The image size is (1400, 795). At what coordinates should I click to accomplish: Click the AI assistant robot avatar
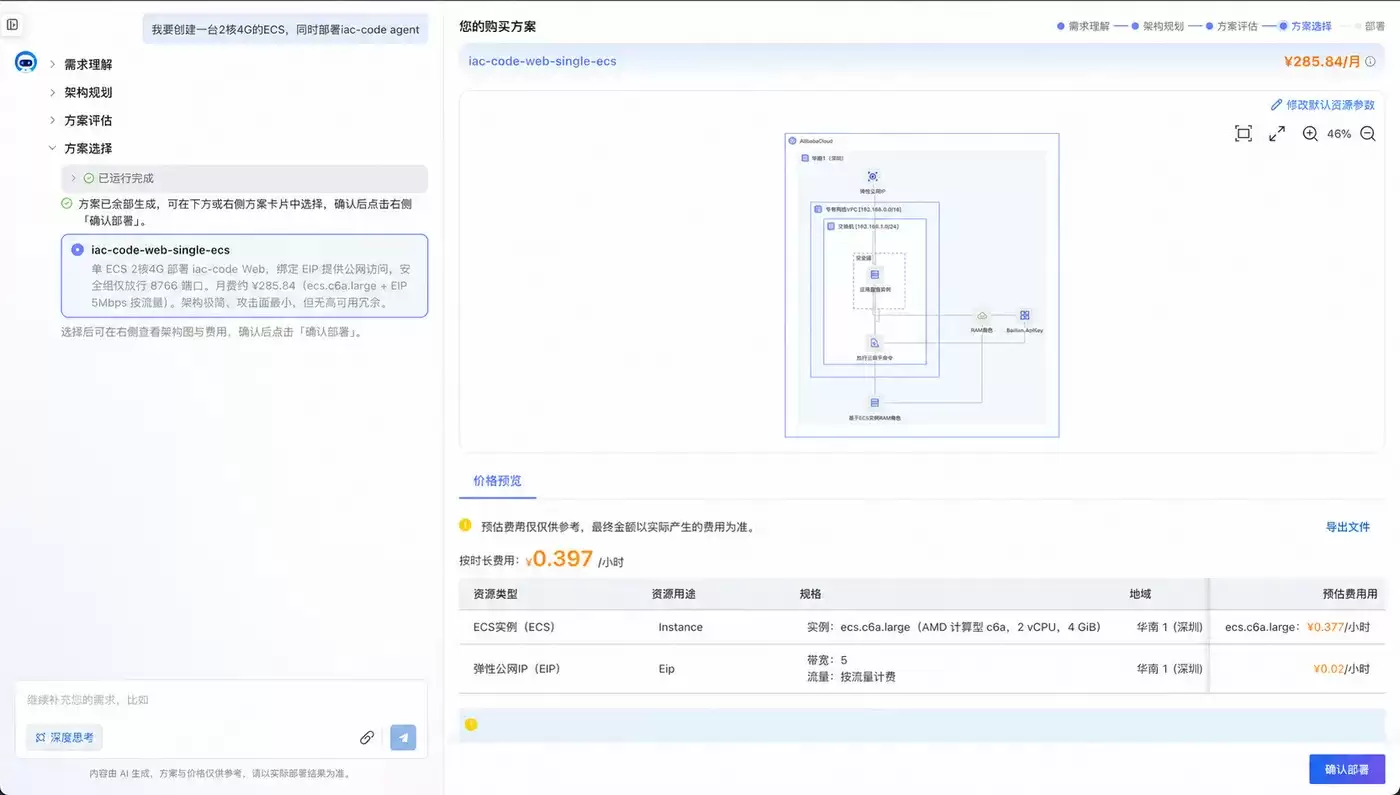(26, 63)
